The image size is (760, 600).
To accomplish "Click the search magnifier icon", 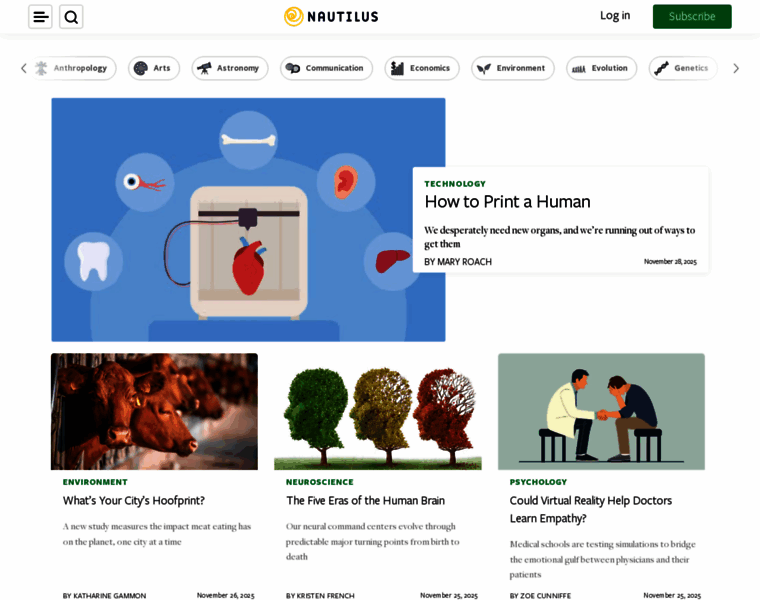I will pyautogui.click(x=71, y=17).
